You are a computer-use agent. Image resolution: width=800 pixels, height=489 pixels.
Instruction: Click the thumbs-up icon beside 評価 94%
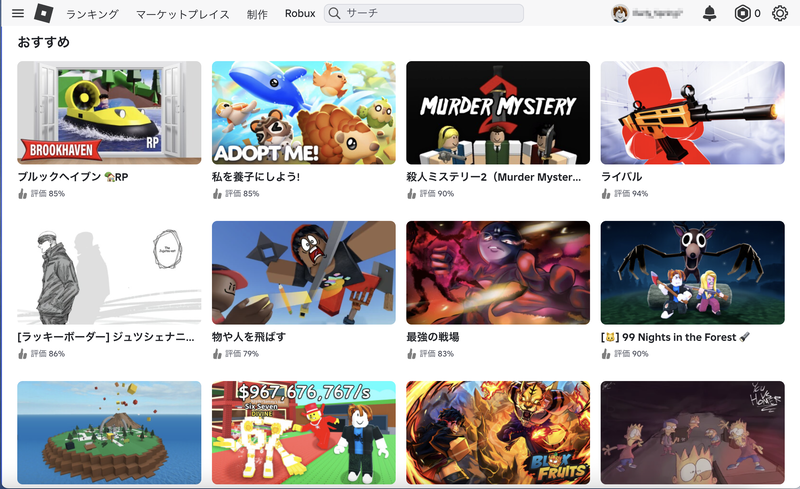606,193
